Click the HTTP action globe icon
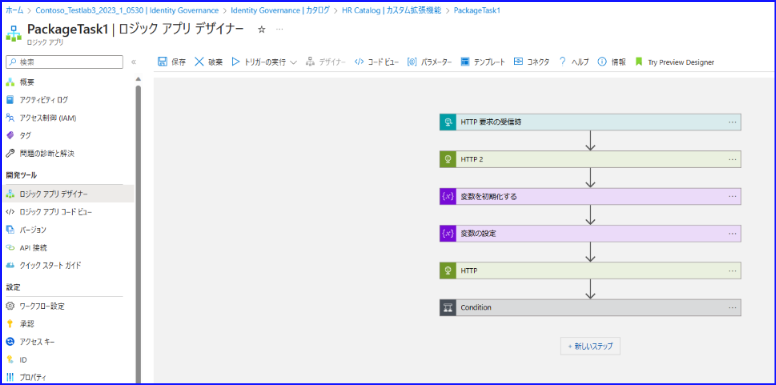 (x=448, y=270)
